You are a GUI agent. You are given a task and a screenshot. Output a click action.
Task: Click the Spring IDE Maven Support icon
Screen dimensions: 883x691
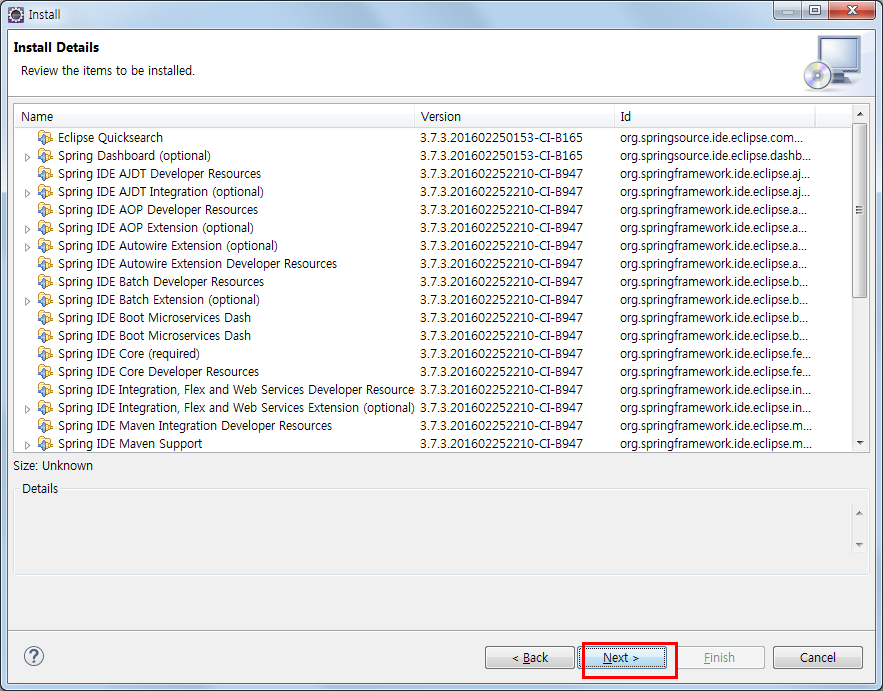coord(45,444)
